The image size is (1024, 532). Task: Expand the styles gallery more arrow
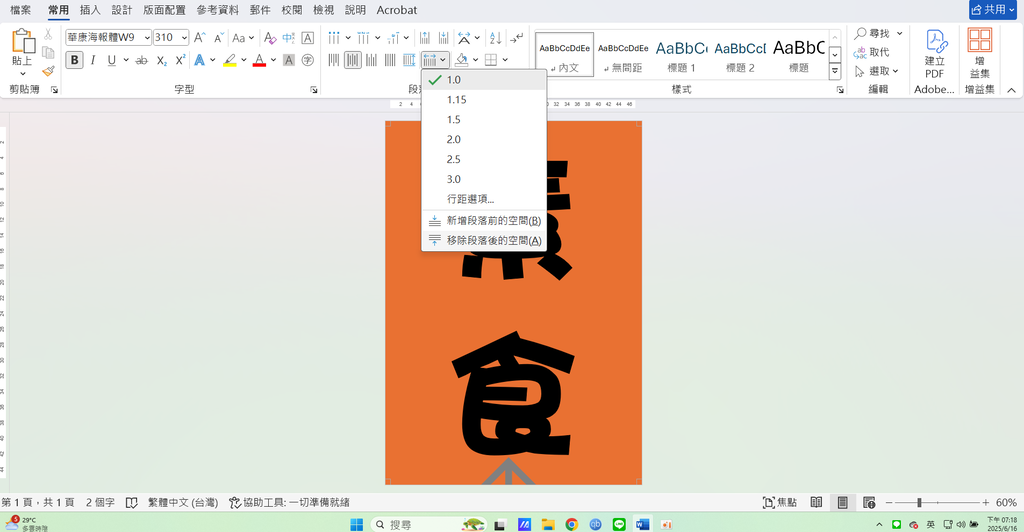tap(835, 71)
